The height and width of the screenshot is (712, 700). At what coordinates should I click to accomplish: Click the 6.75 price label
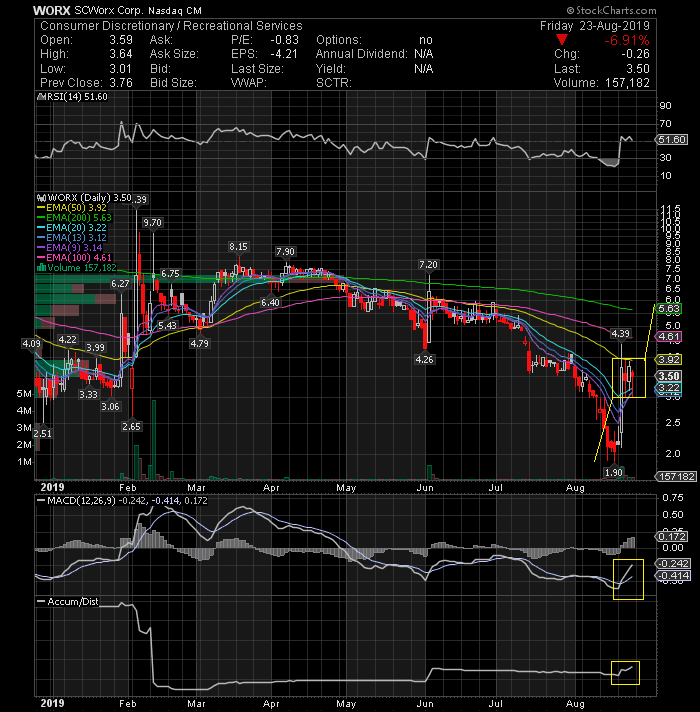click(x=170, y=273)
